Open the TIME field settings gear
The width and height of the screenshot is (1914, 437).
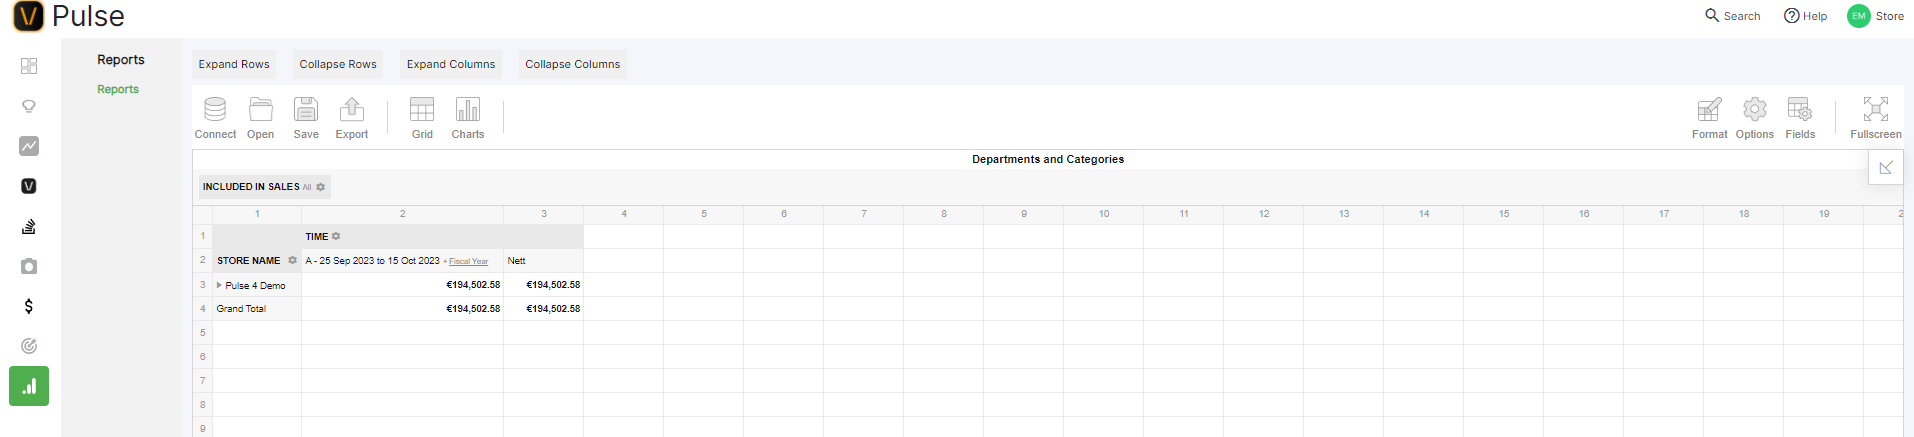[336, 237]
